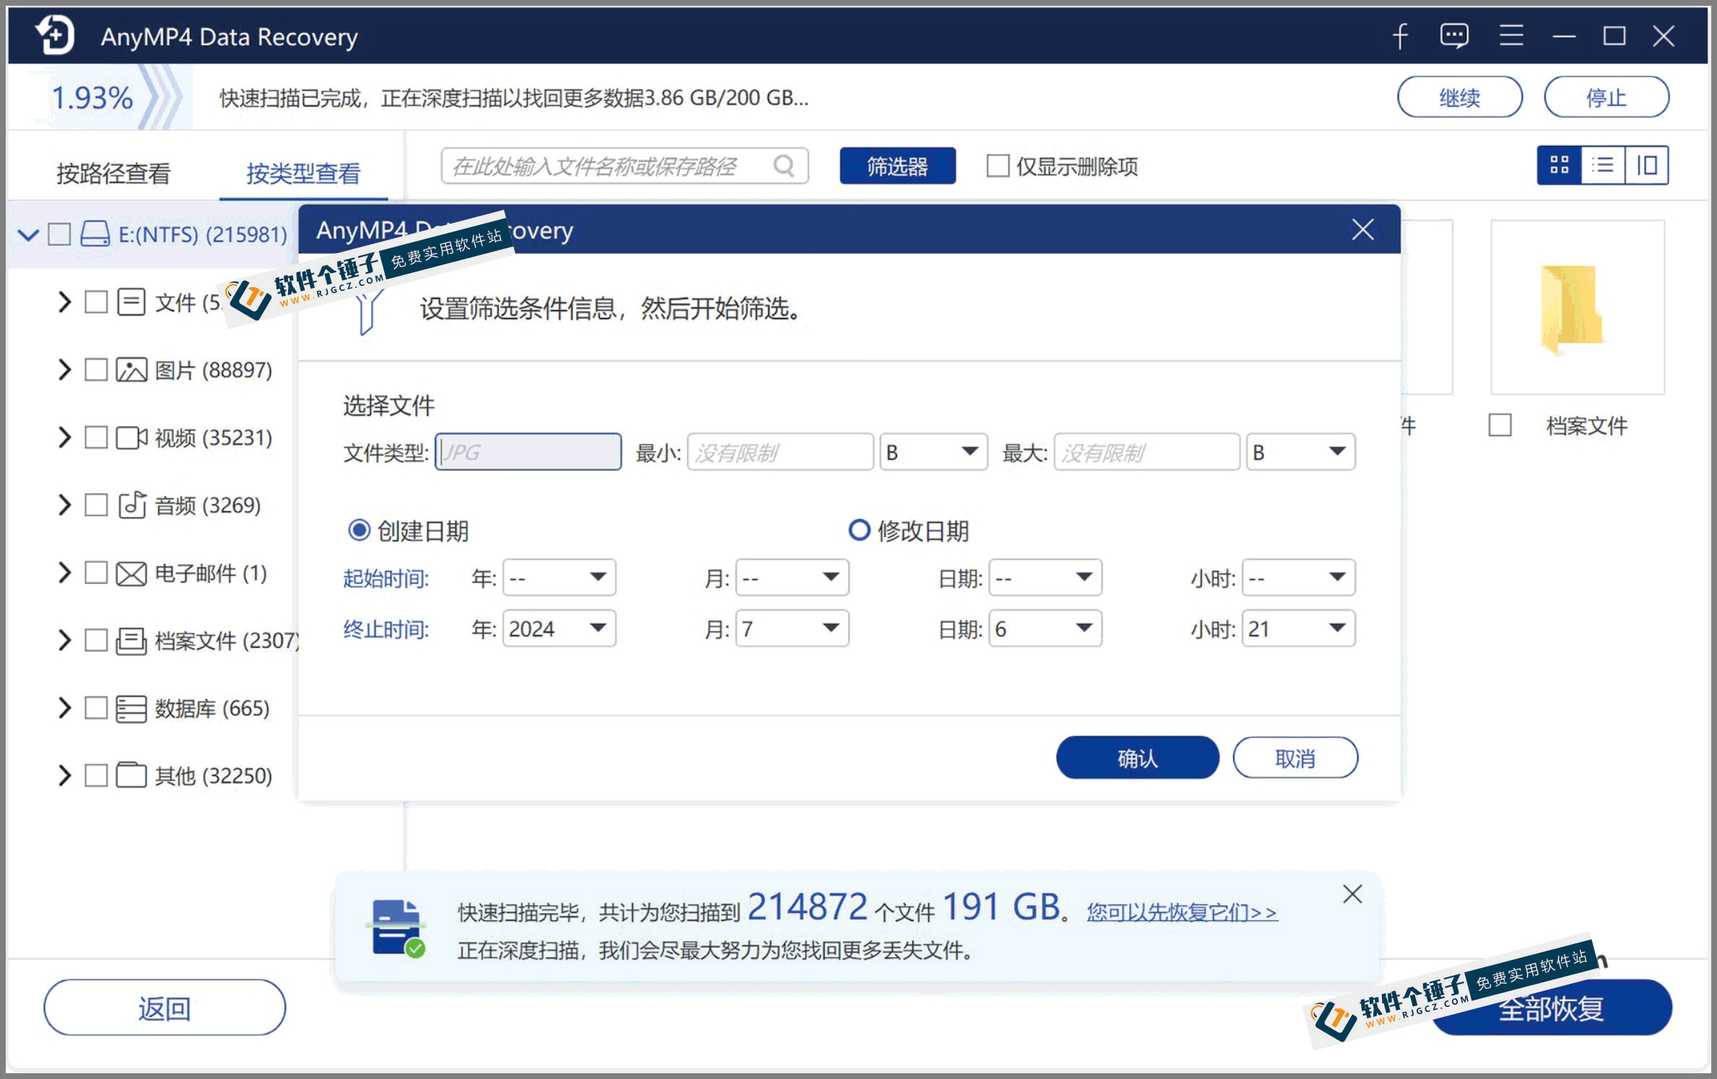1717x1079 pixels.
Task: Open the 您可以先恢复它们 link
Action: pyautogui.click(x=1180, y=913)
